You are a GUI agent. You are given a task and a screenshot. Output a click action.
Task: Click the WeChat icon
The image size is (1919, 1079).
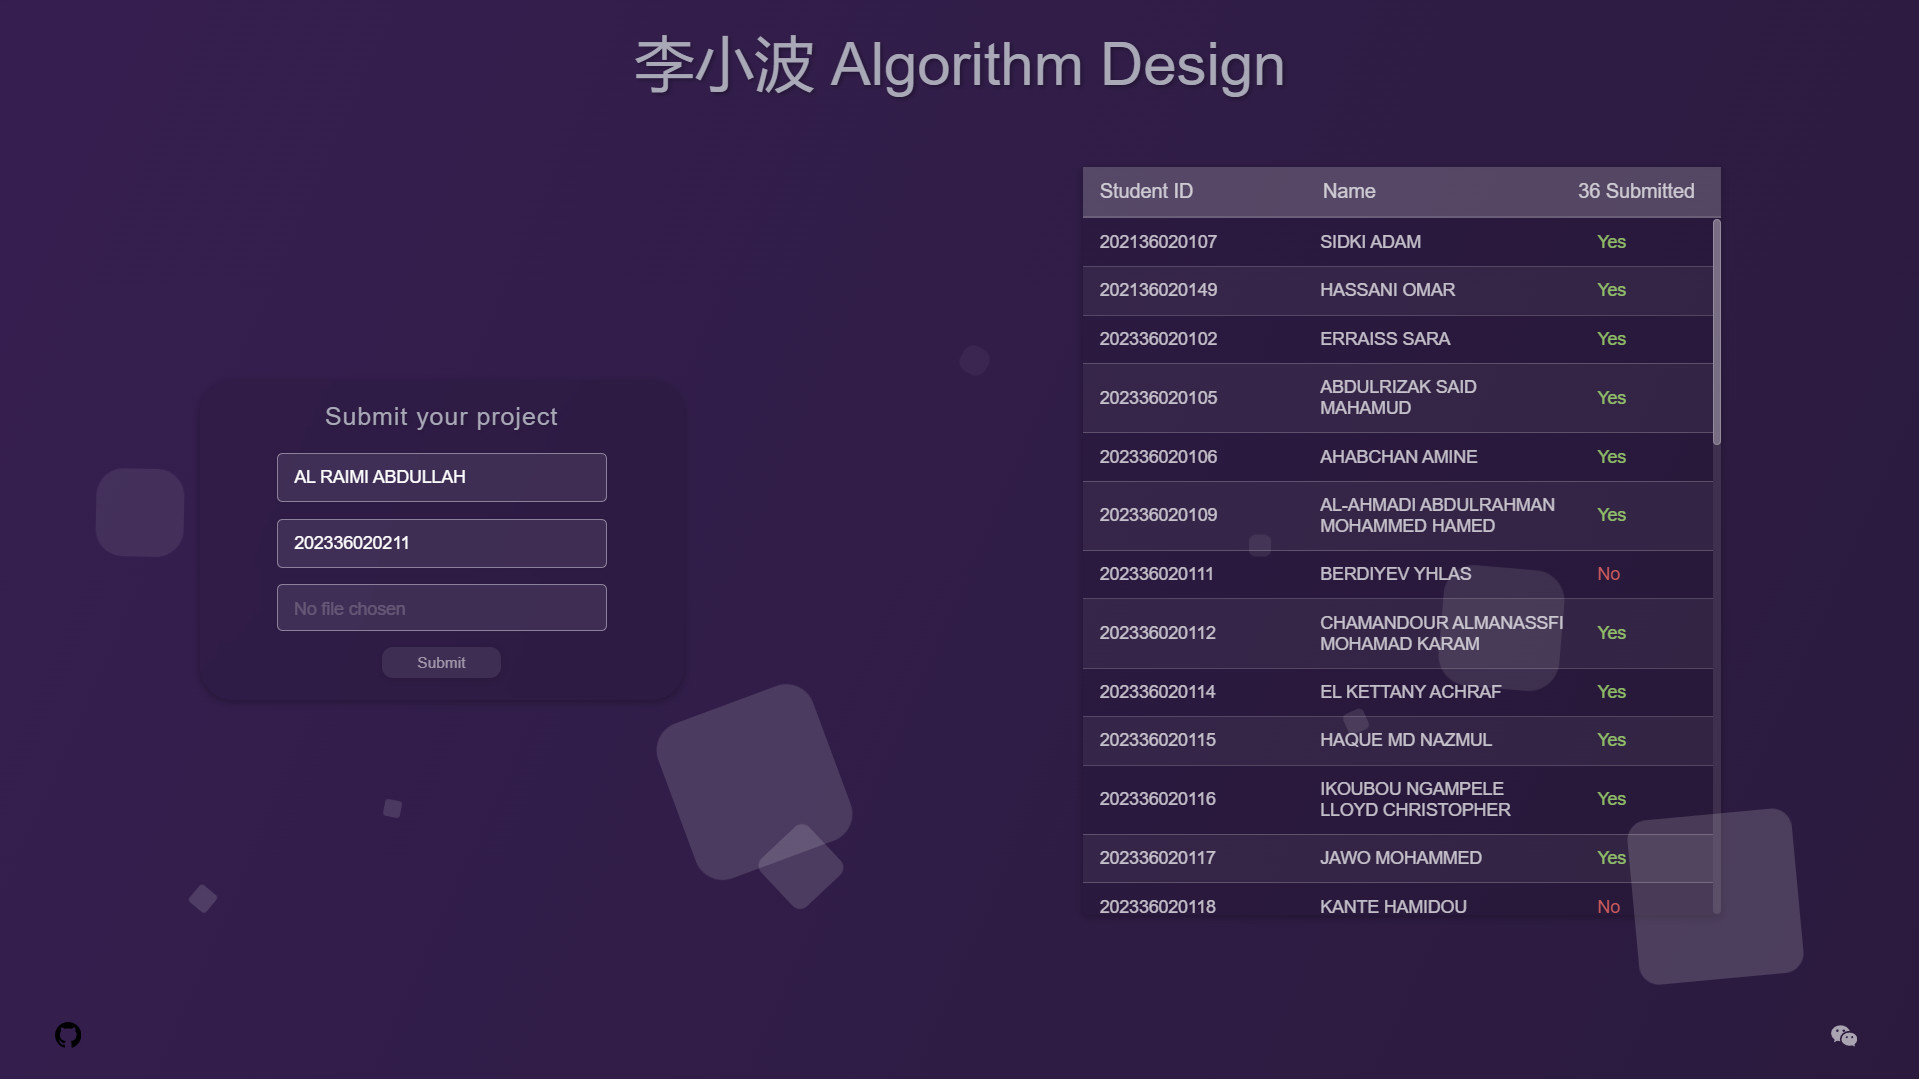tap(1843, 1036)
